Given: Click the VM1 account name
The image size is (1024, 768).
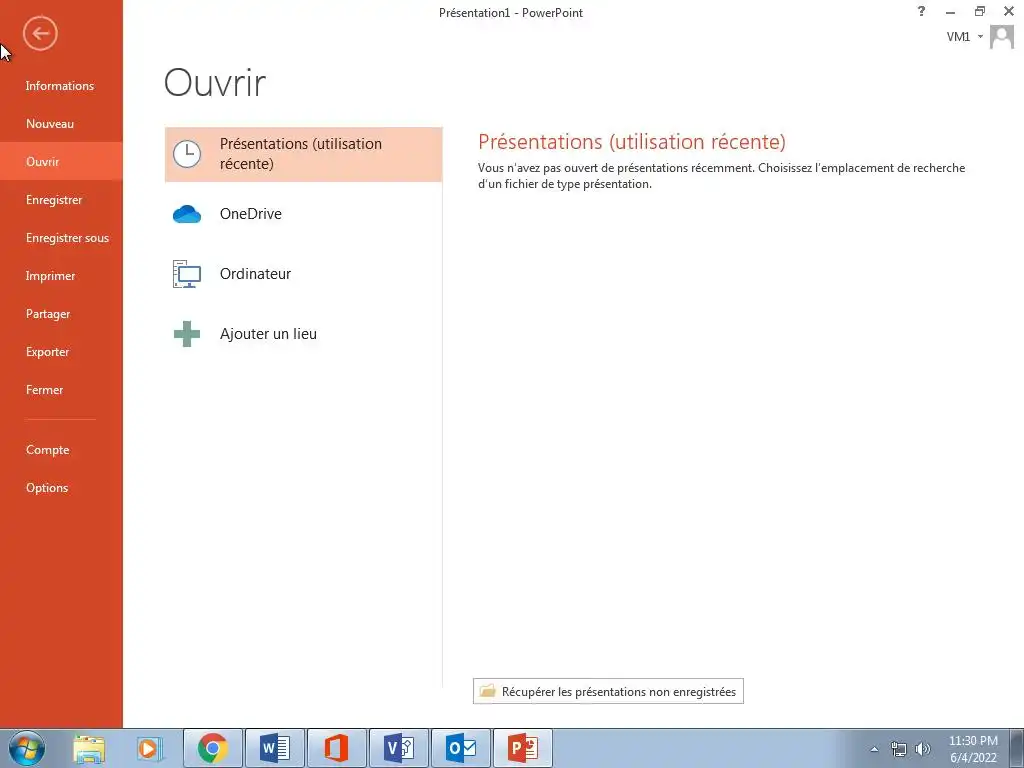Looking at the screenshot, I should pyautogui.click(x=958, y=37).
